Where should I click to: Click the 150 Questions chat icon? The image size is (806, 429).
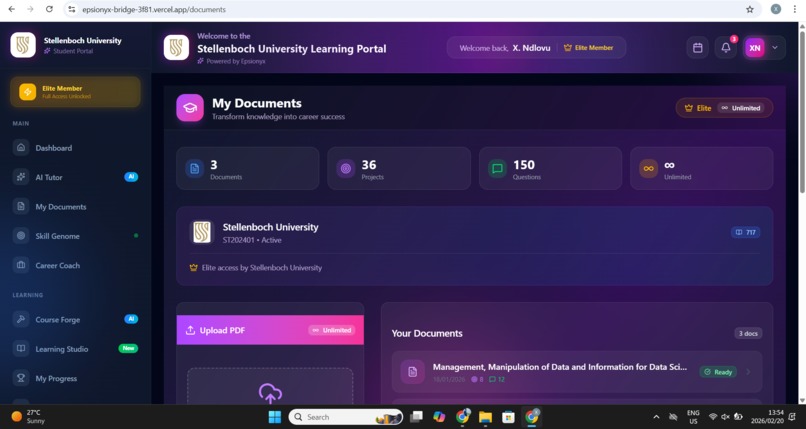(x=498, y=169)
